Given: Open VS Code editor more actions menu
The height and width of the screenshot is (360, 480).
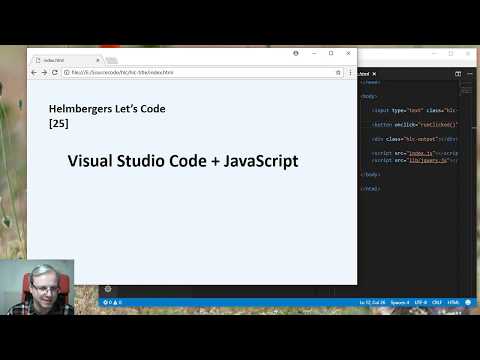Looking at the screenshot, I should (470, 74).
